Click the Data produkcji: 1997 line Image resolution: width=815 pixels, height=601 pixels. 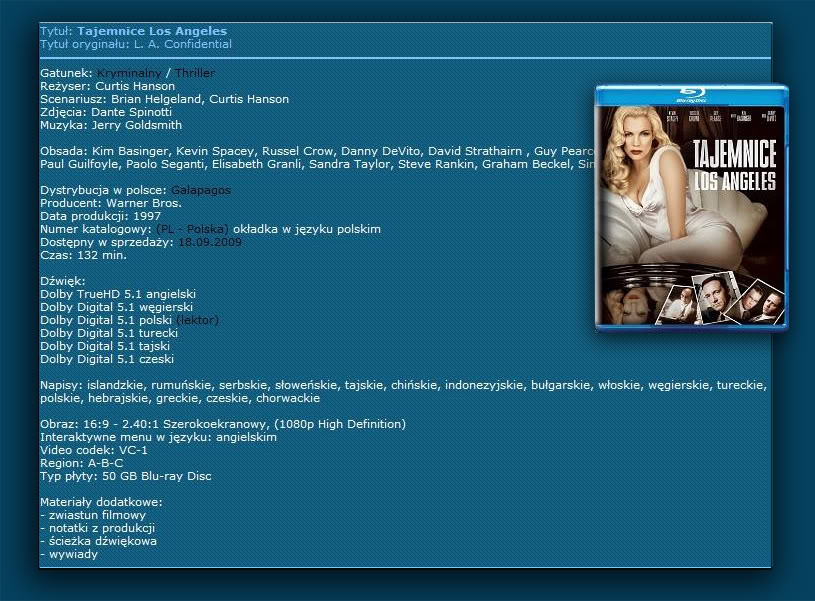pyautogui.click(x=100, y=216)
